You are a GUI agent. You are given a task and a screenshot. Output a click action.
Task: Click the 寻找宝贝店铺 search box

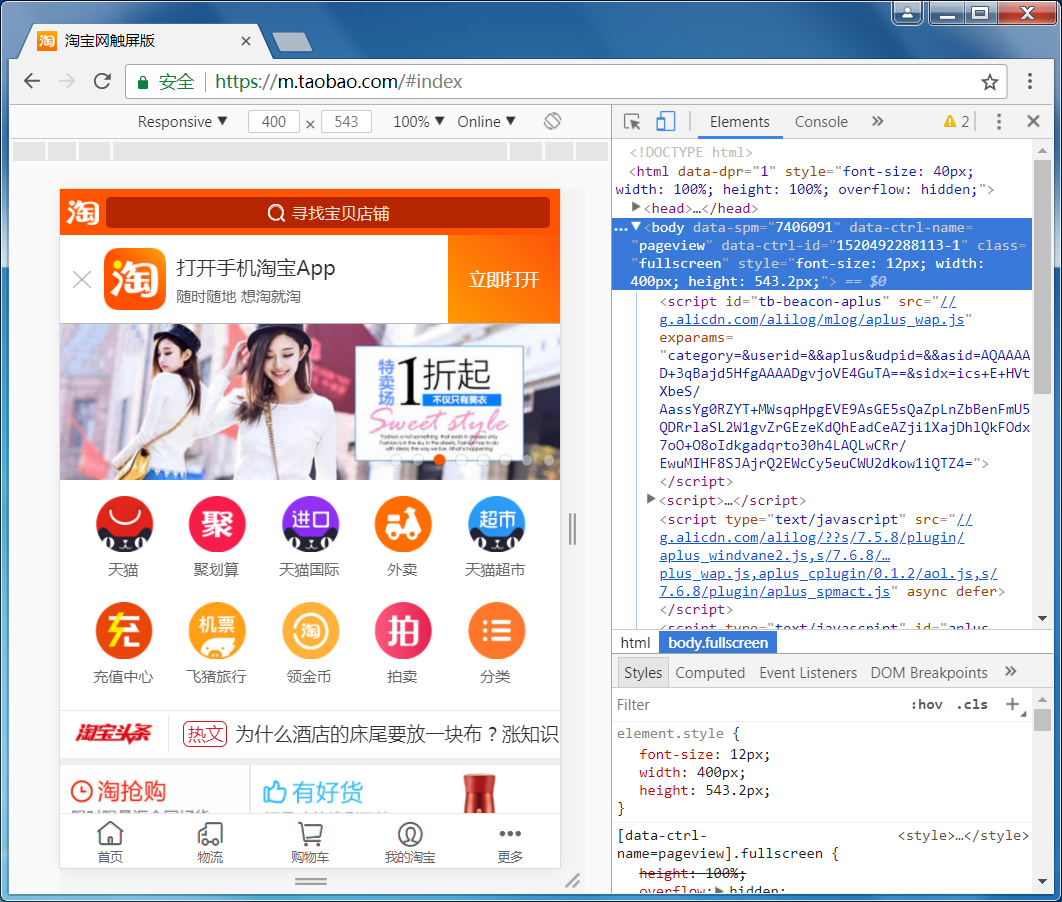pos(328,213)
